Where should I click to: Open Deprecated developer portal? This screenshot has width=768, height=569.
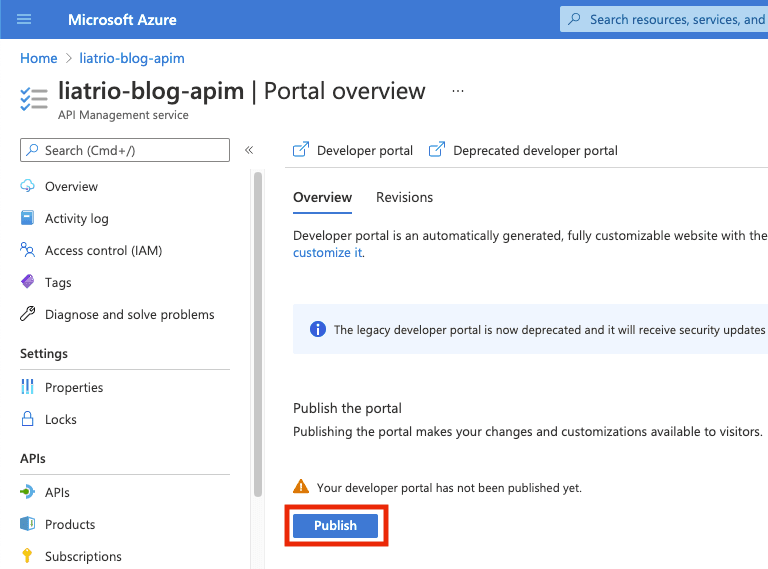point(535,150)
